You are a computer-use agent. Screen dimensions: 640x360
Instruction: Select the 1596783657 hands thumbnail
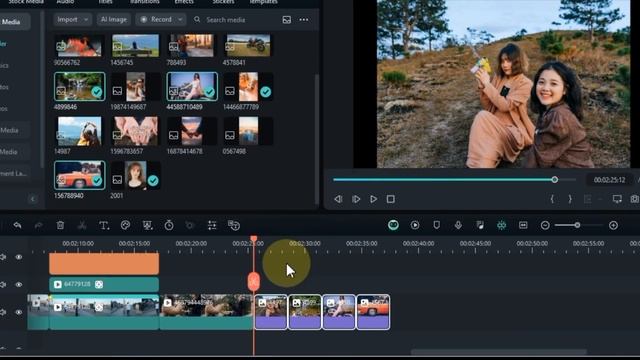tap(136, 131)
